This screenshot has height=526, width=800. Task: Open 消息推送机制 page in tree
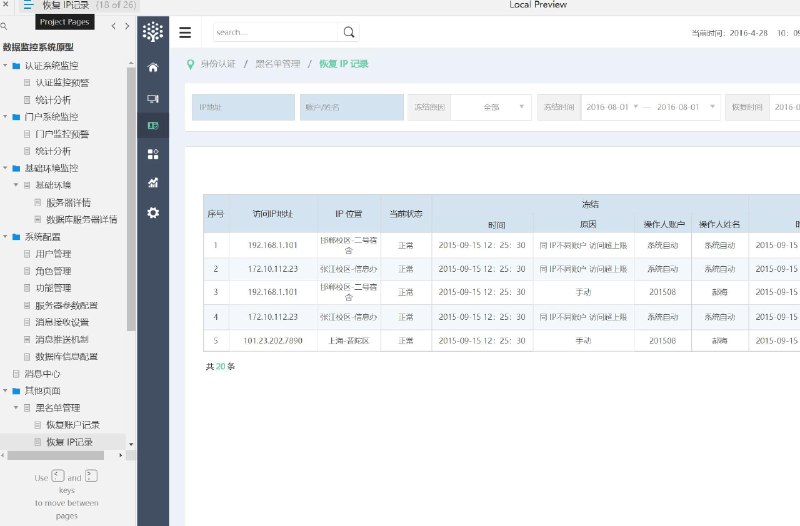[x=62, y=339]
